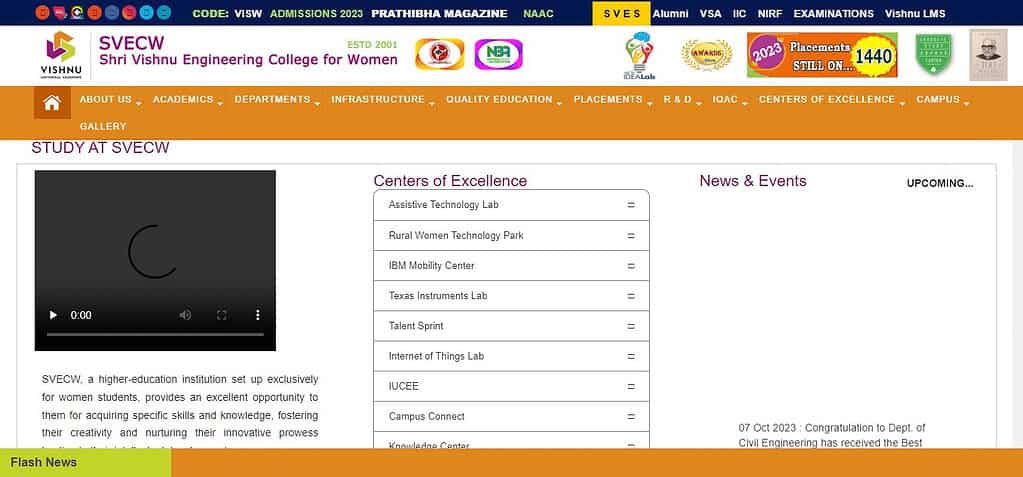
Task: Go to the home page icon
Action: click(52, 102)
